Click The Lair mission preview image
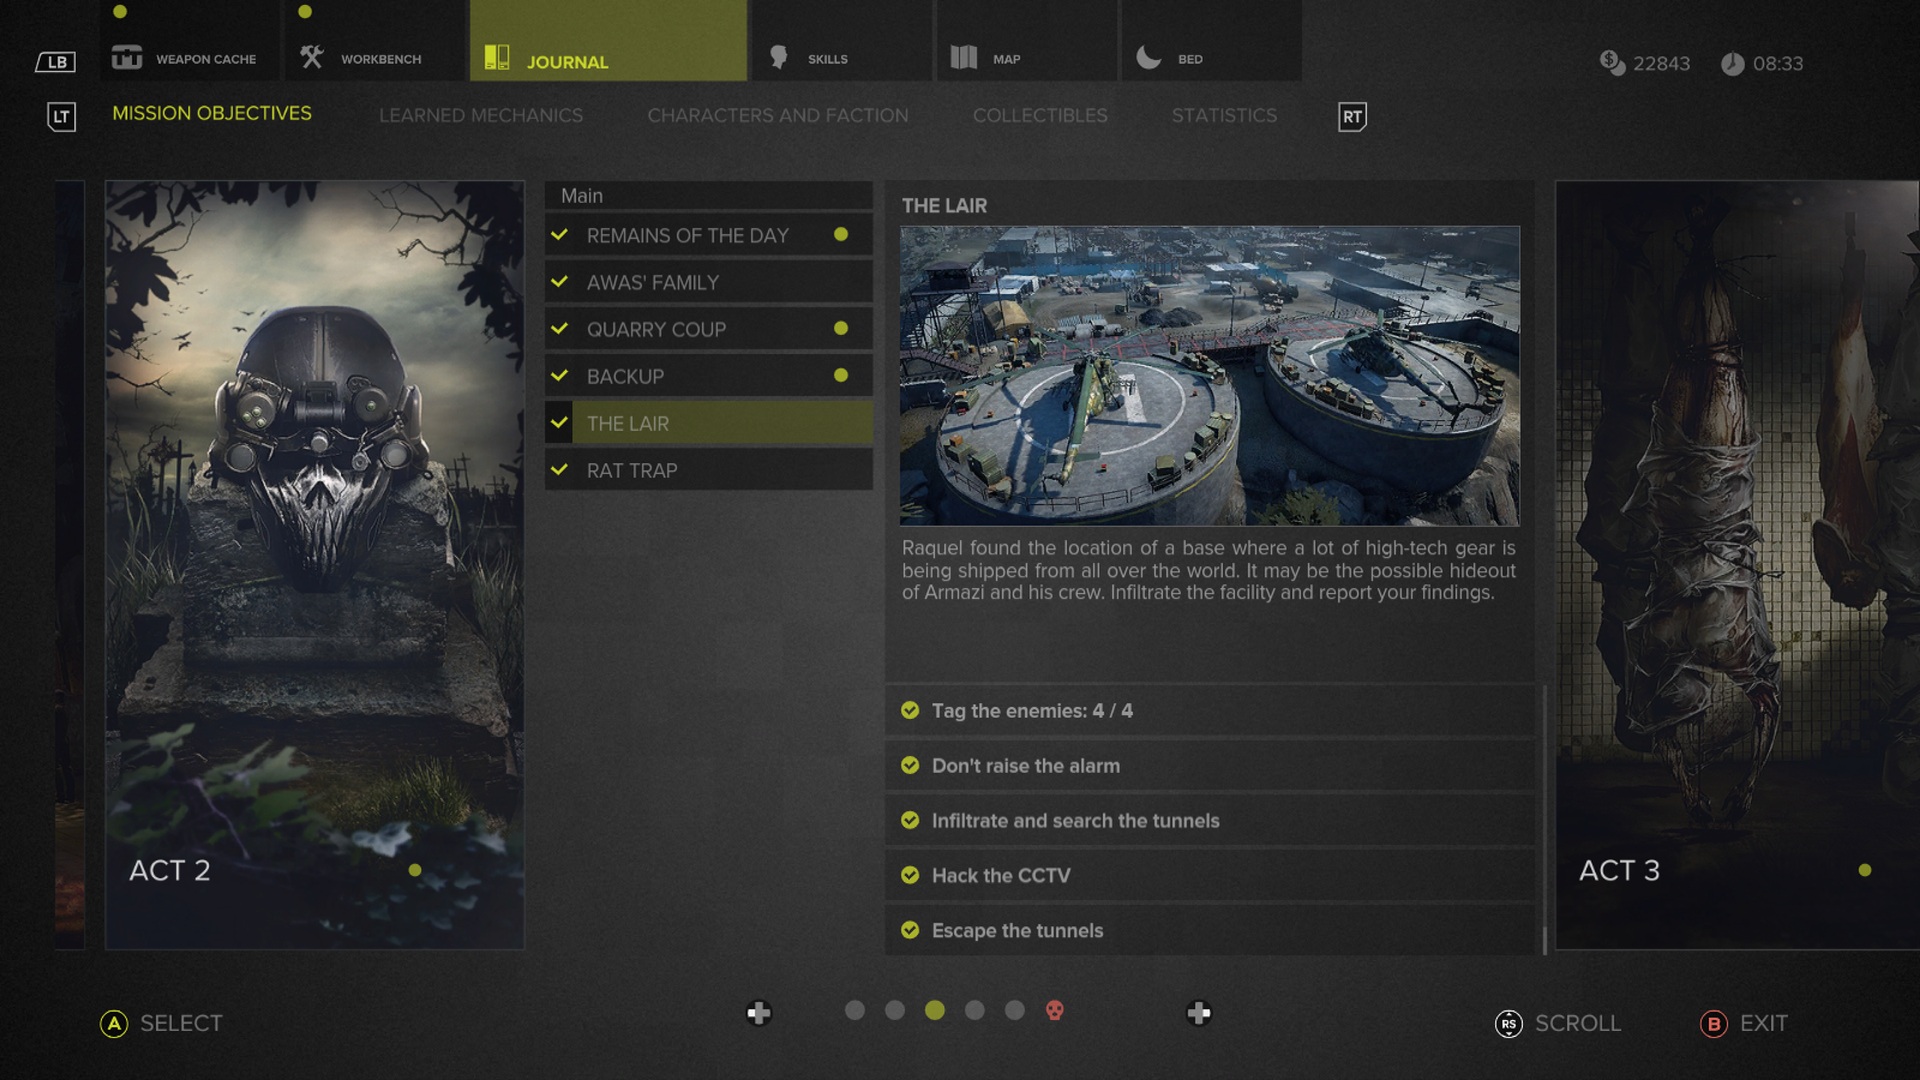 tap(1210, 375)
